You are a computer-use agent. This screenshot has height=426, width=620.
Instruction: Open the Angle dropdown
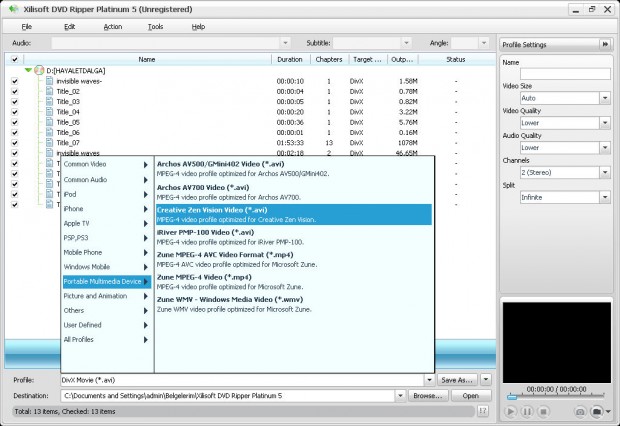pos(484,43)
